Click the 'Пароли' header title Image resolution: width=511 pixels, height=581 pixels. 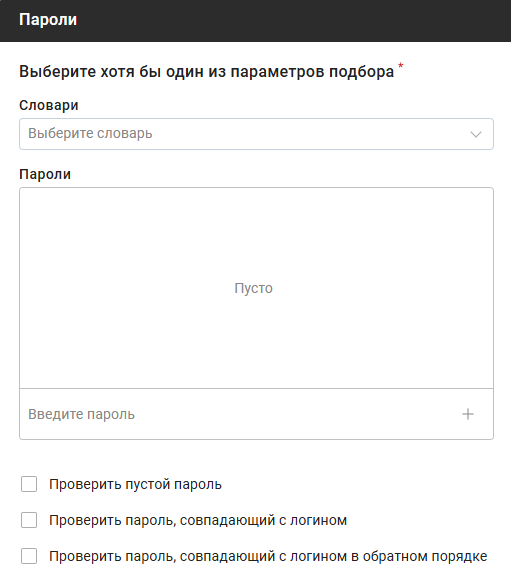(48, 20)
